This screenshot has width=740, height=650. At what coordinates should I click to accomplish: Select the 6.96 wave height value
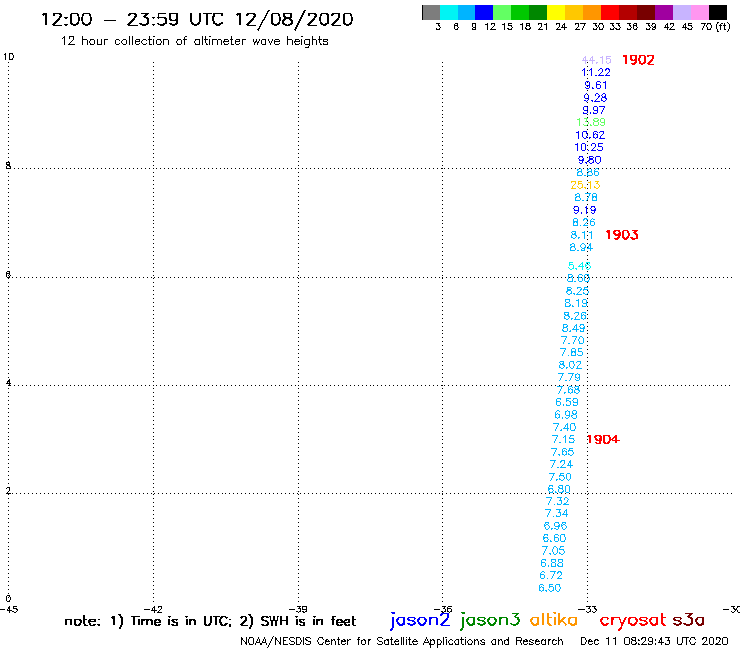click(x=555, y=526)
